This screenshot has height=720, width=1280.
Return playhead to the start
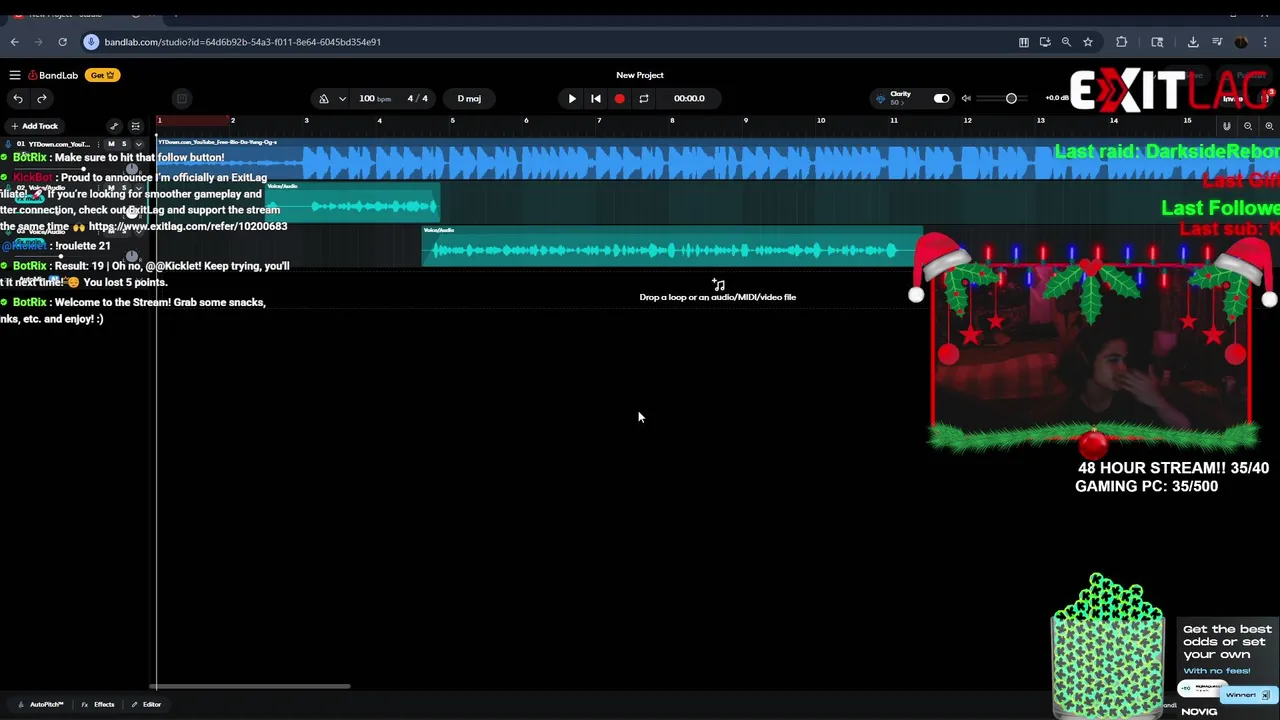coord(596,98)
